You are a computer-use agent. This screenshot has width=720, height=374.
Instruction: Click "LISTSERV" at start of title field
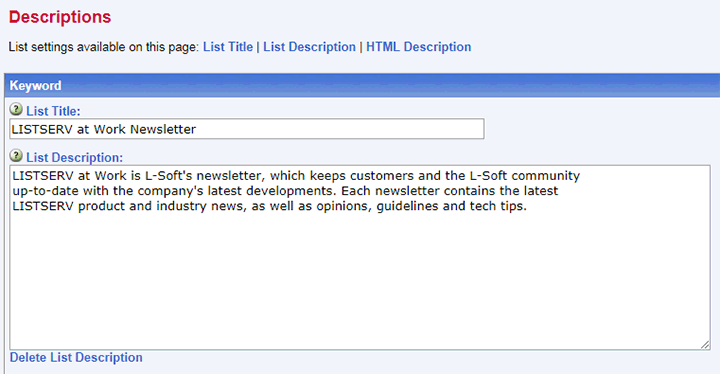[x=42, y=130]
